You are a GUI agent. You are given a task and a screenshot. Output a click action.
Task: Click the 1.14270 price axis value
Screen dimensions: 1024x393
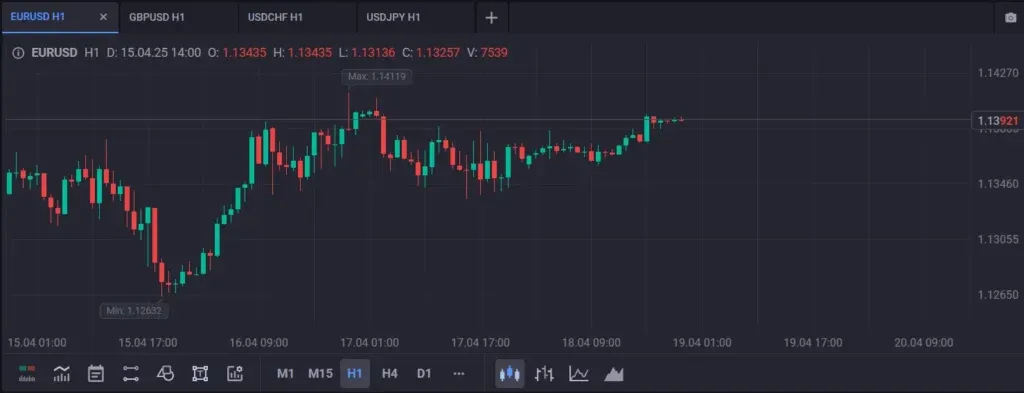998,72
